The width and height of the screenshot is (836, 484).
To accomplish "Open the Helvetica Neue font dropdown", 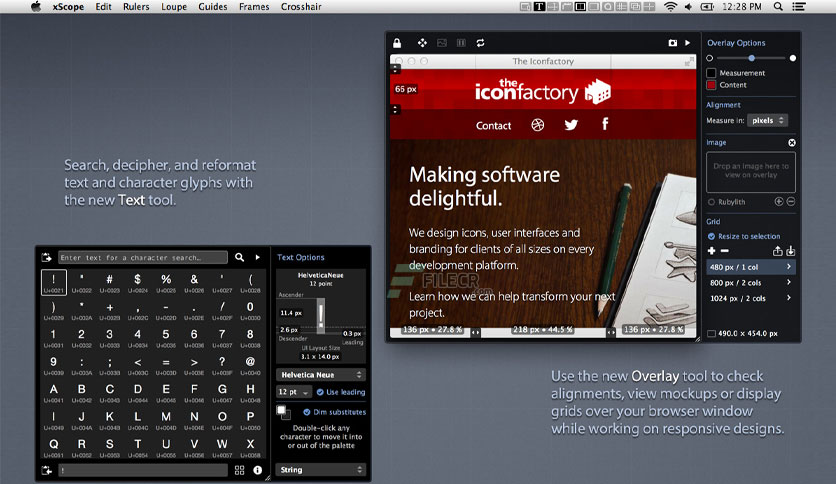I will 320,375.
